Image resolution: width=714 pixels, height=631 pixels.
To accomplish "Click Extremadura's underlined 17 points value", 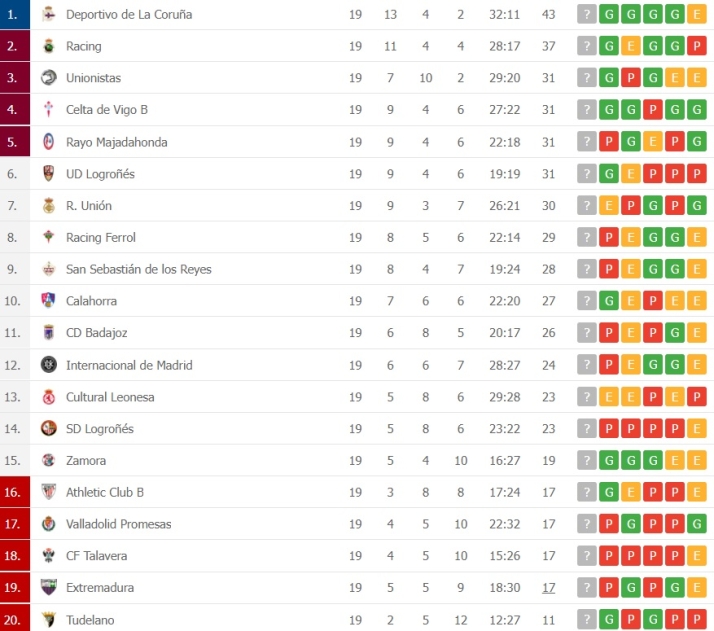I will tap(548, 588).
